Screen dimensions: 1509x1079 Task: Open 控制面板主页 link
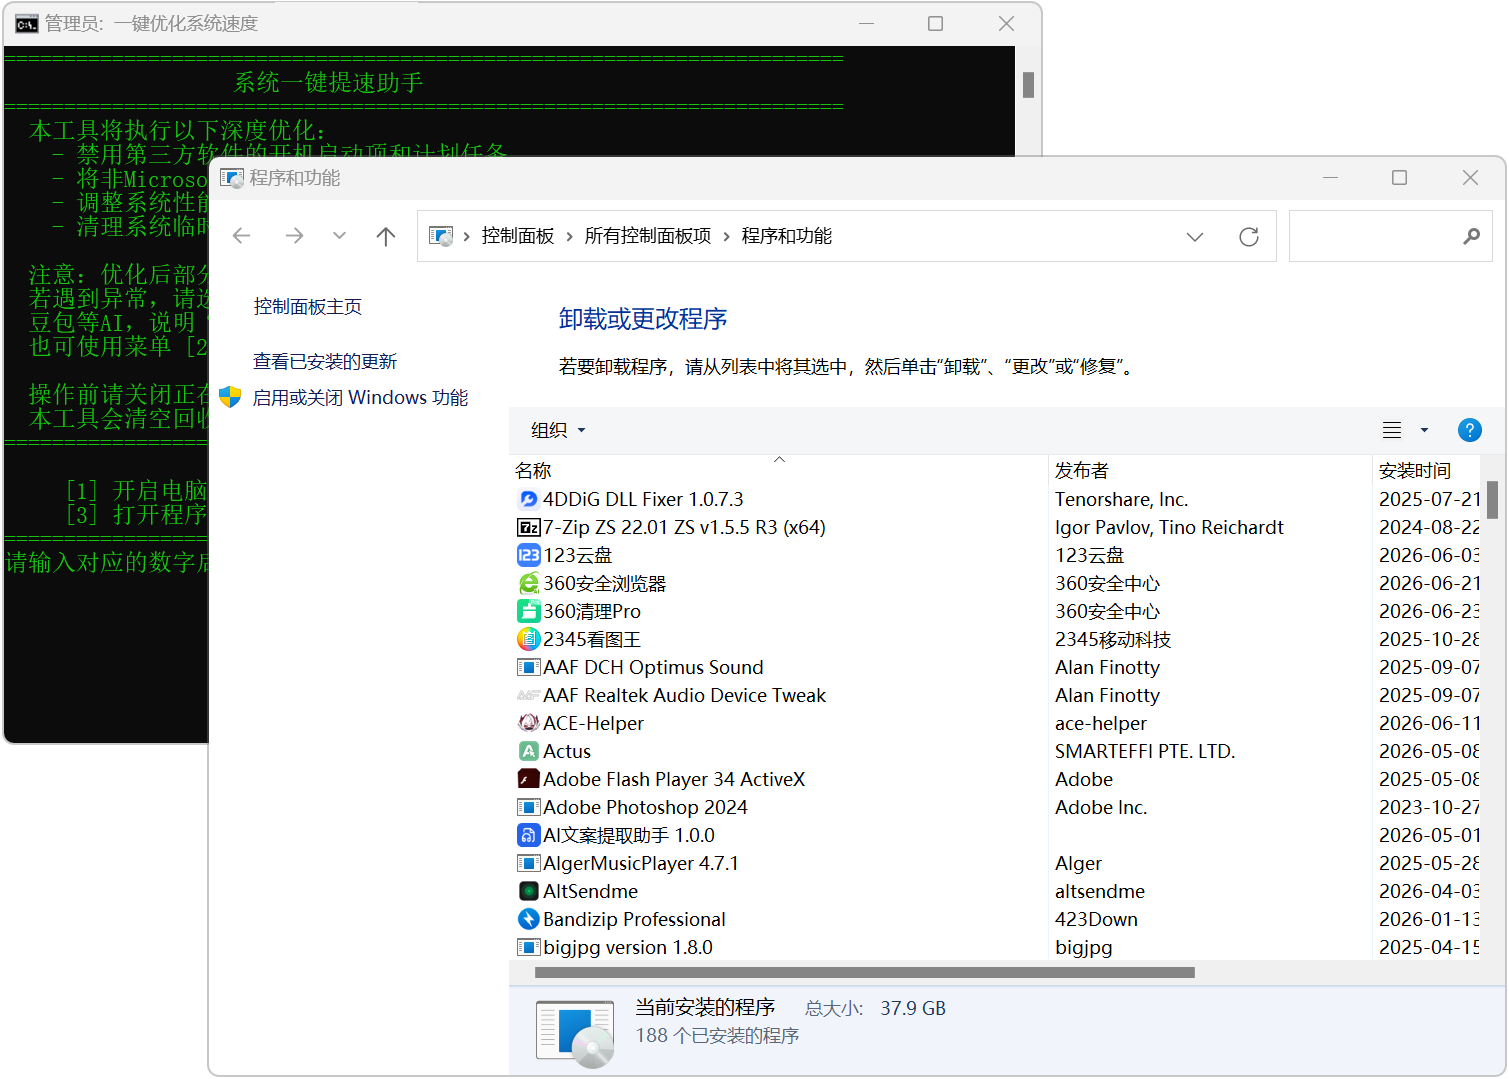[x=308, y=307]
